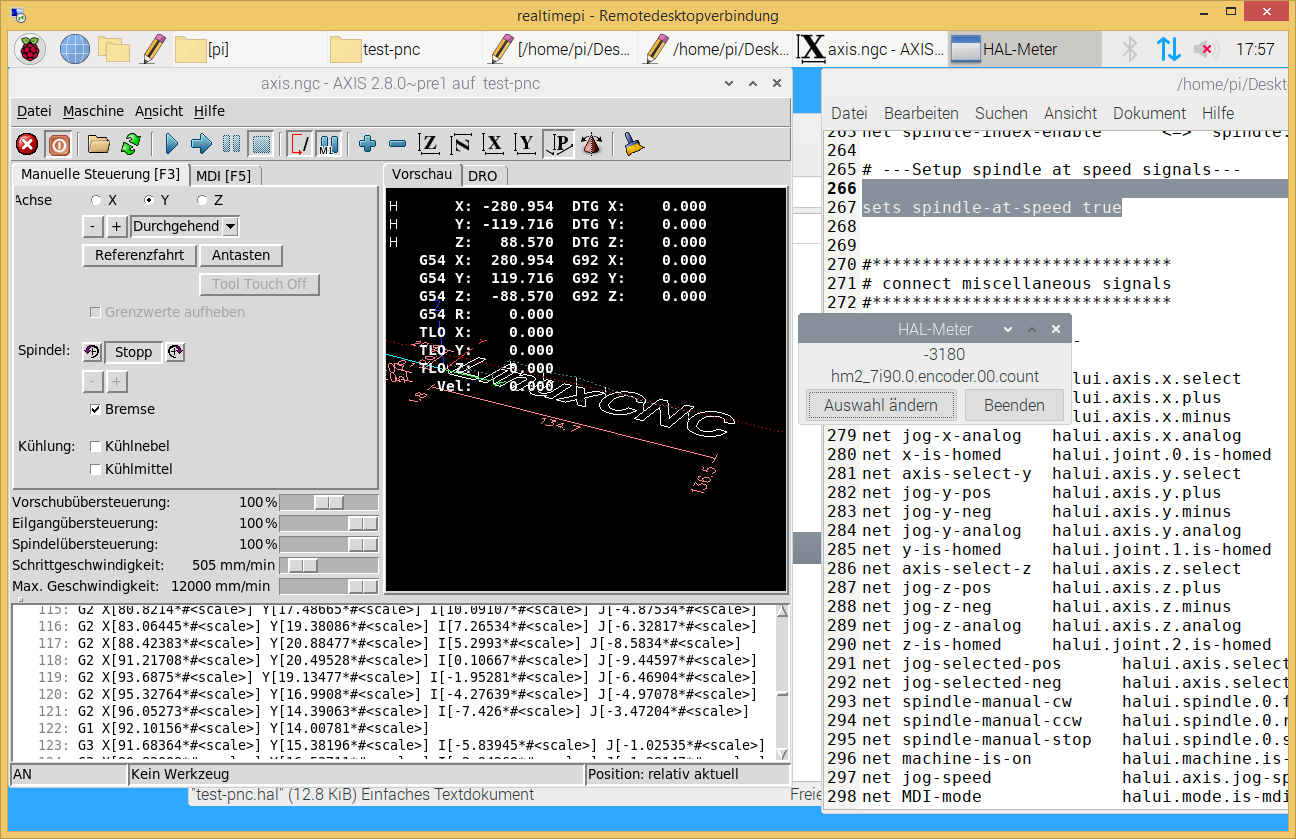Screen dimensions: 1296x839
Task: Toggle the emergency stop button
Action: (x=27, y=144)
